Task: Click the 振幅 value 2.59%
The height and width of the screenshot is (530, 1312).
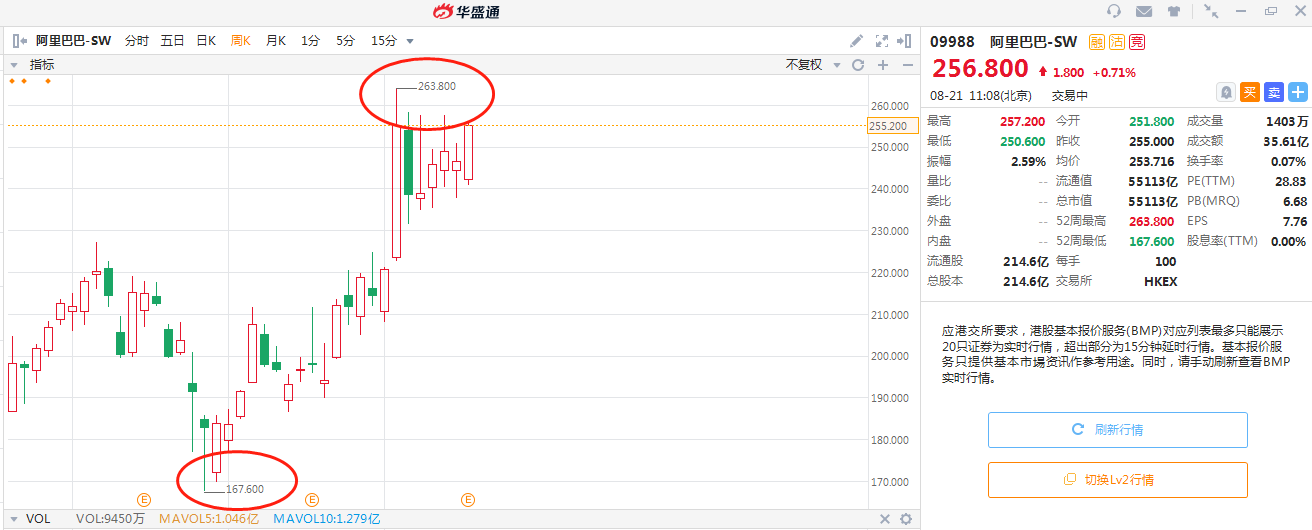Action: pyautogui.click(x=1028, y=161)
